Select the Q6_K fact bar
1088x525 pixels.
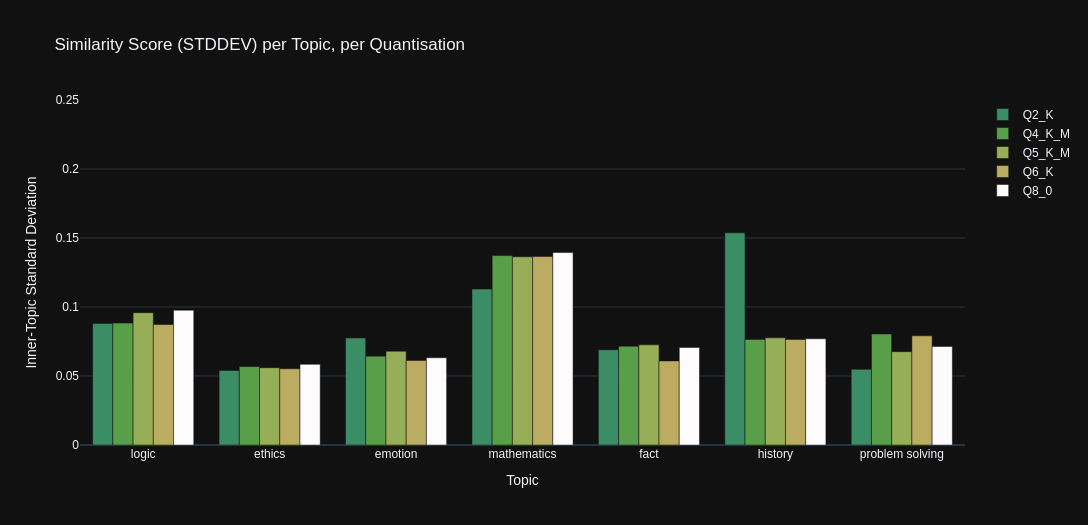(669, 403)
